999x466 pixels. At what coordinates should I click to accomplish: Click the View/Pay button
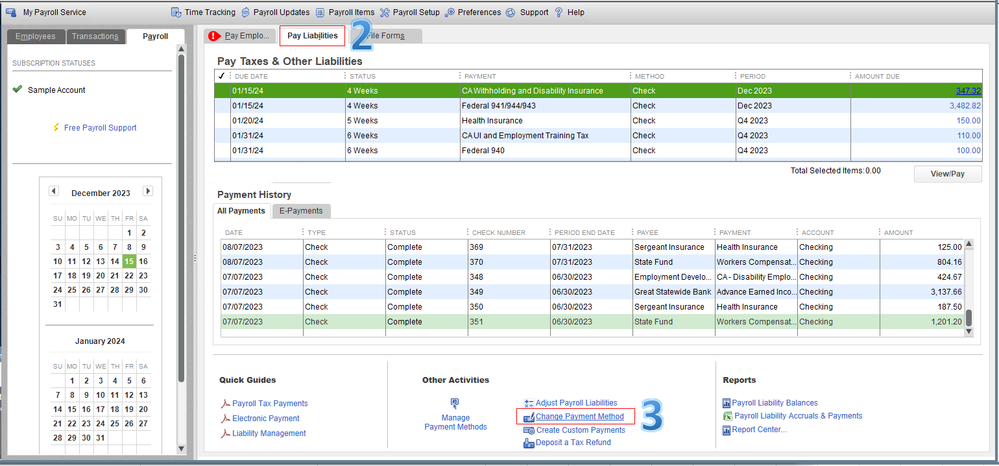pyautogui.click(x=946, y=174)
